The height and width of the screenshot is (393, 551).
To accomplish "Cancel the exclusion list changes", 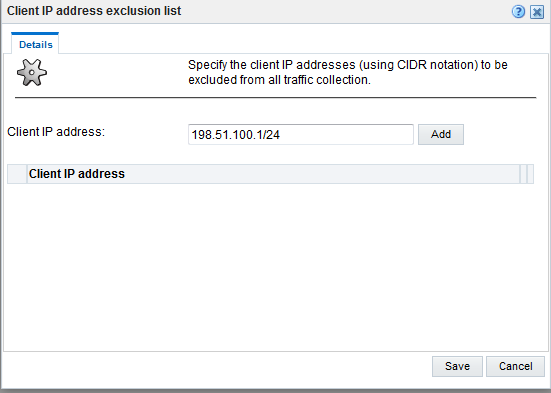I will 516,366.
